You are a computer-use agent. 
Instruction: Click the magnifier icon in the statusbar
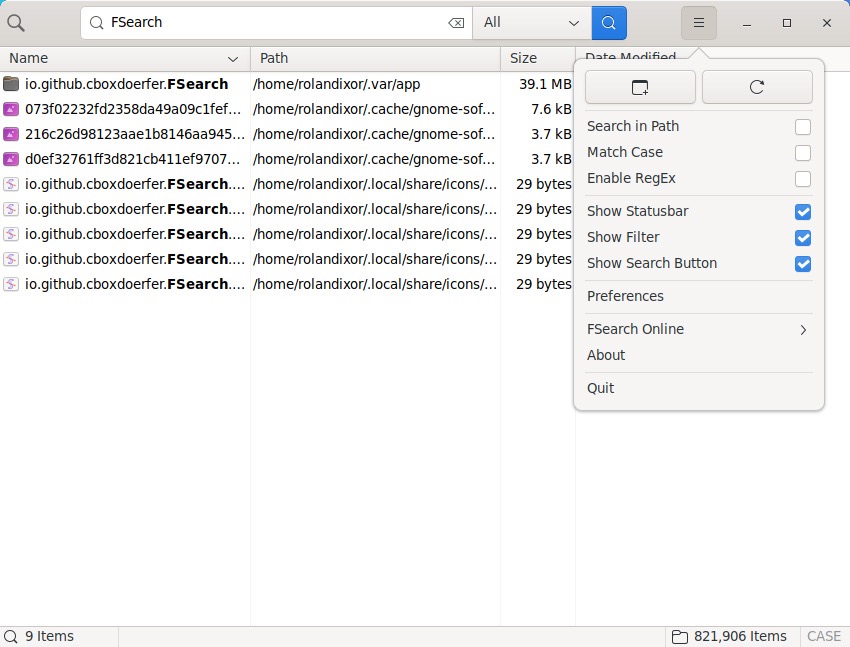pyautogui.click(x=10, y=636)
